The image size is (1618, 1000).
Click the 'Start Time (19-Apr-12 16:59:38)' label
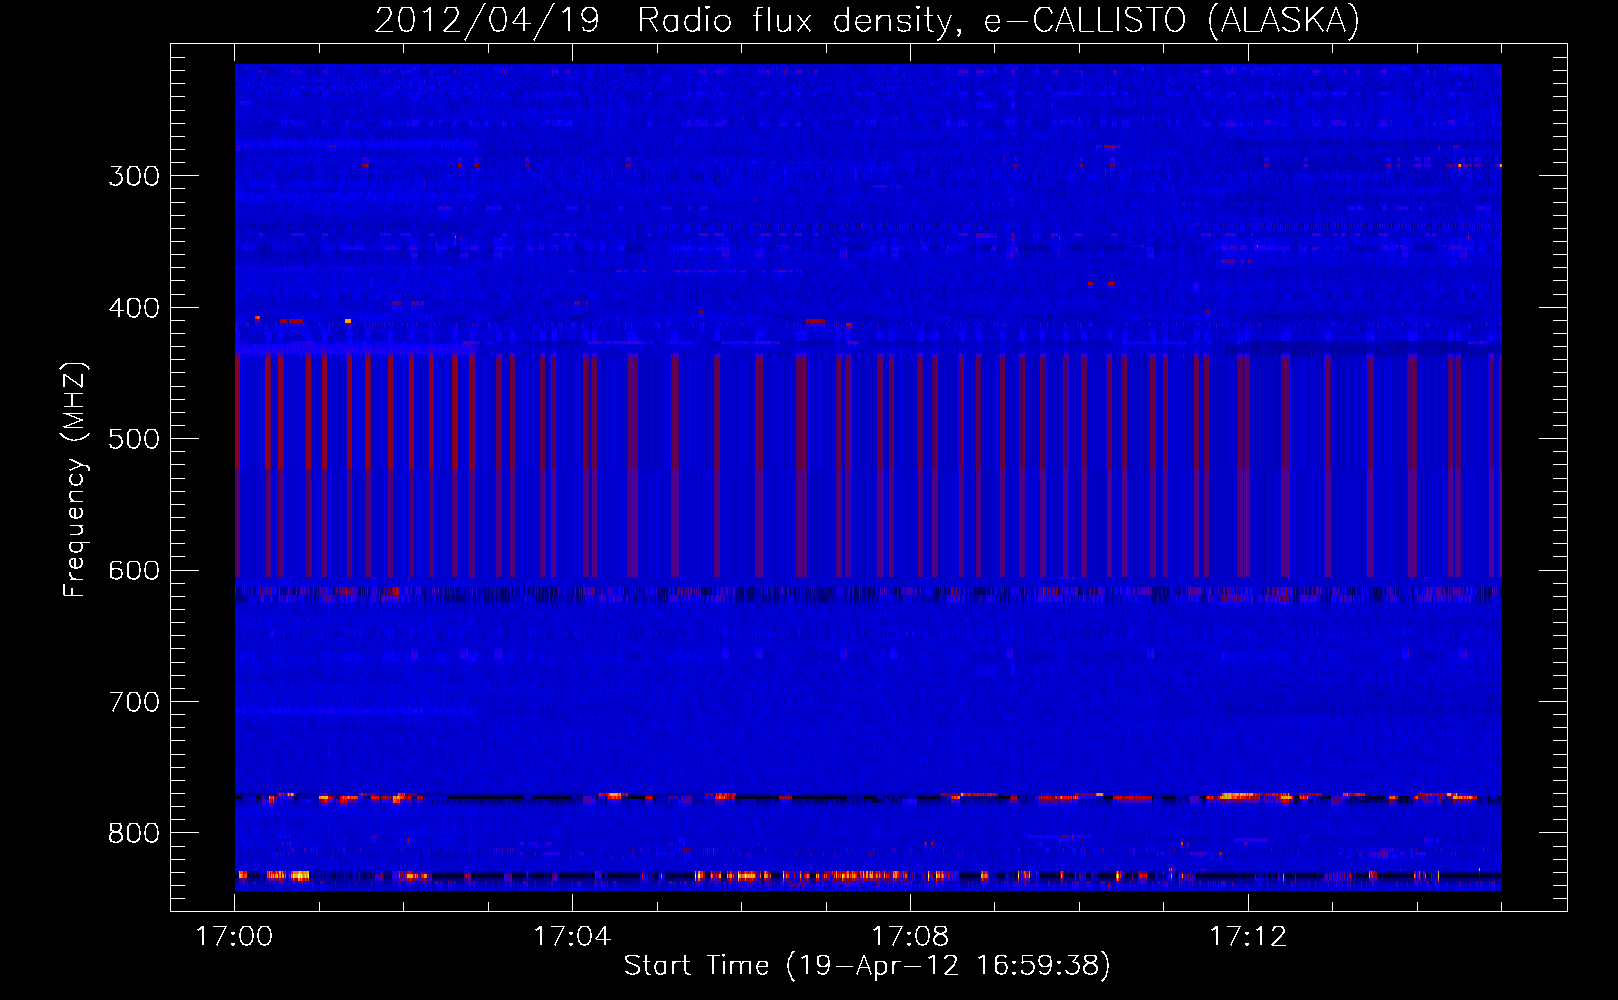tap(867, 965)
